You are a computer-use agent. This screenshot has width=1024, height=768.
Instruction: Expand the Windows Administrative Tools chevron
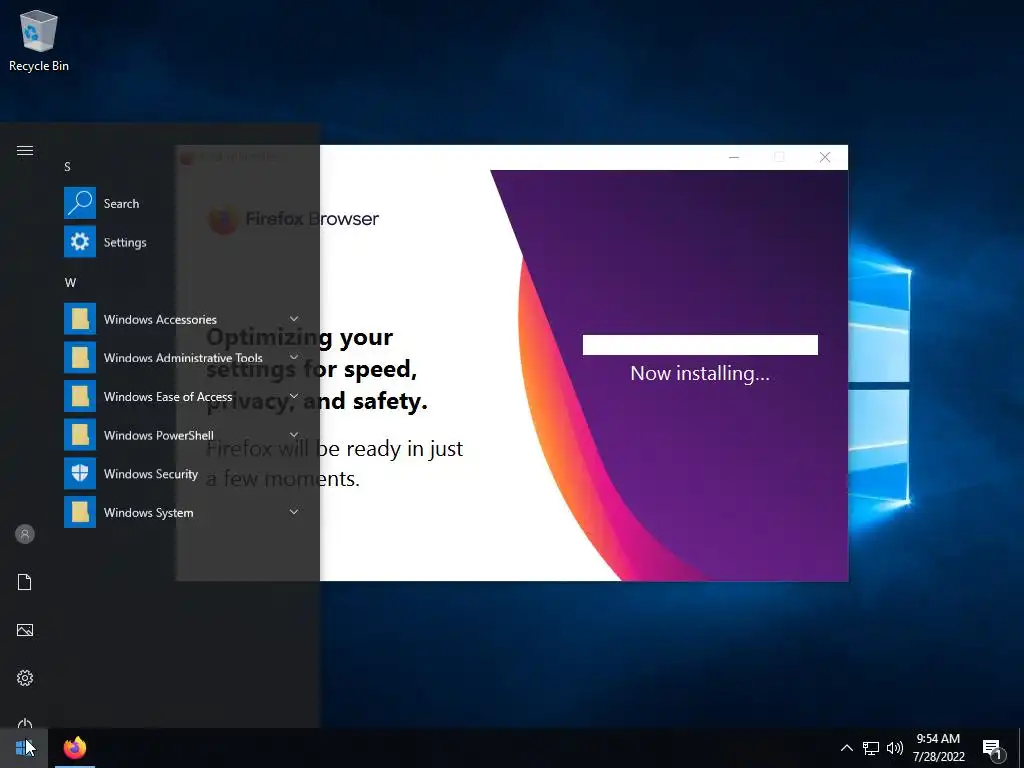pyautogui.click(x=294, y=357)
